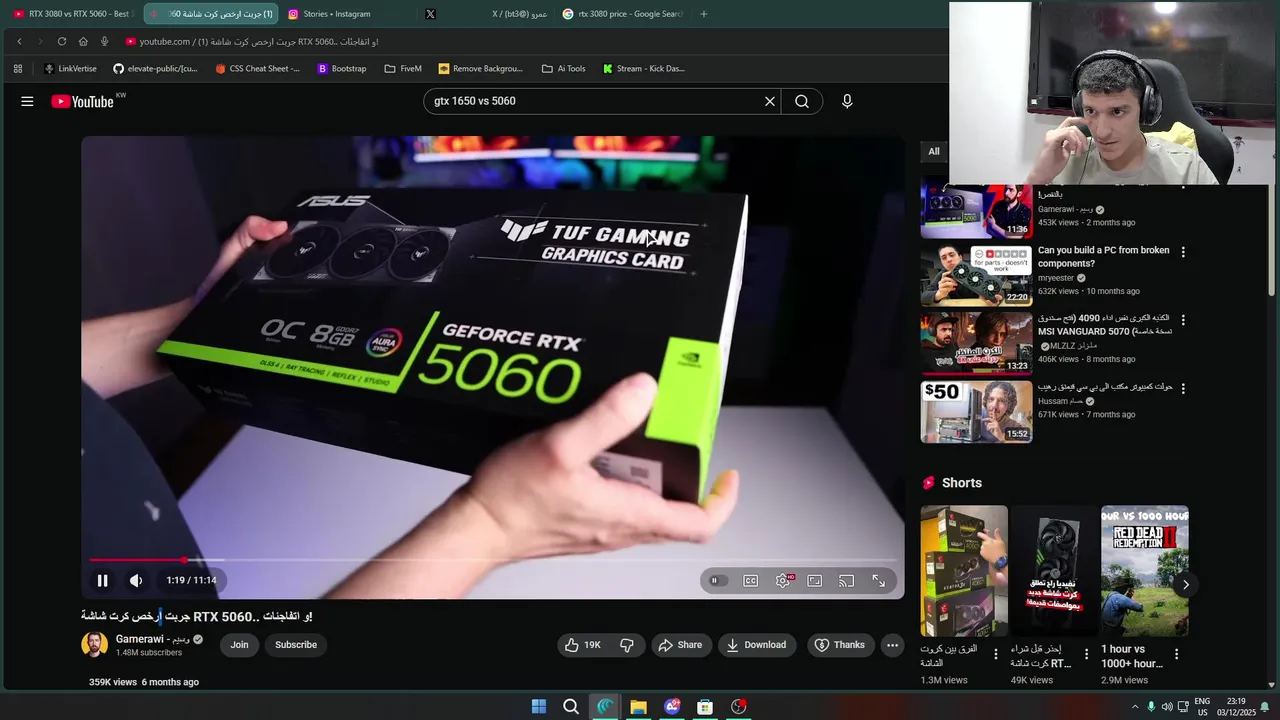Open the 22:20 mryeester video thumbnail
Viewport: 1280px width, 720px height.
(x=976, y=275)
